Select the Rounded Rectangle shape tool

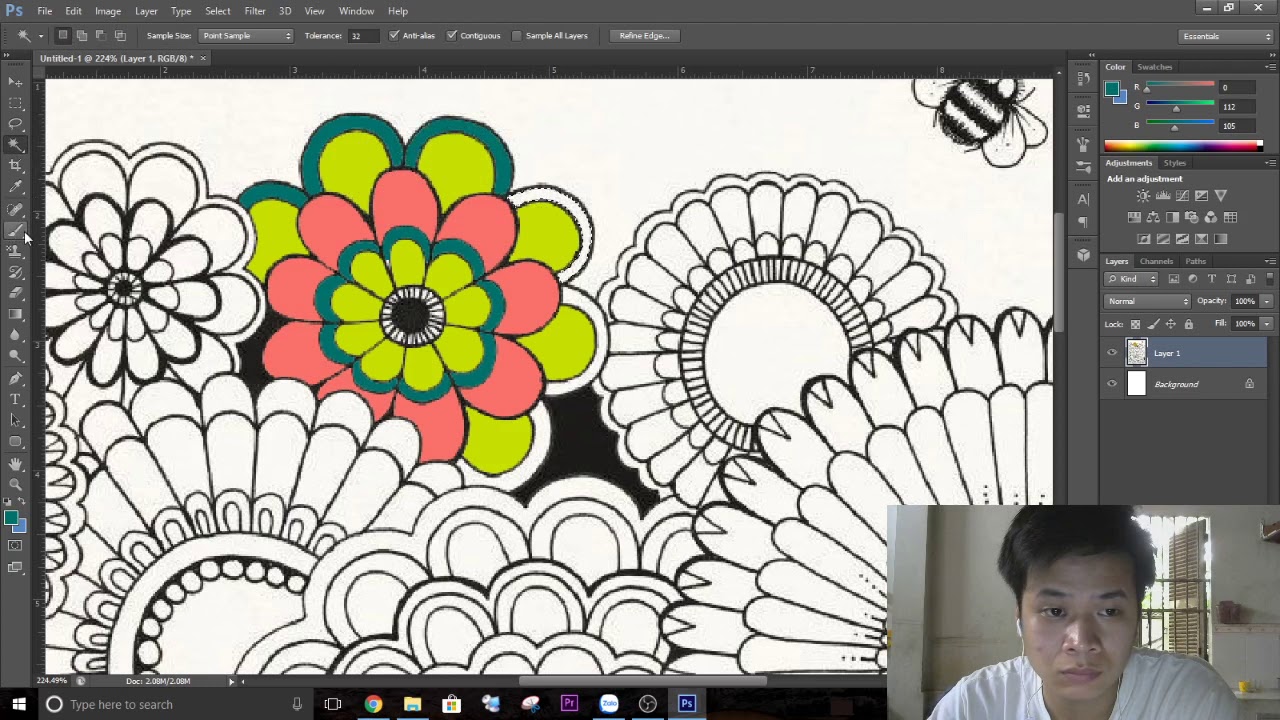(x=15, y=441)
